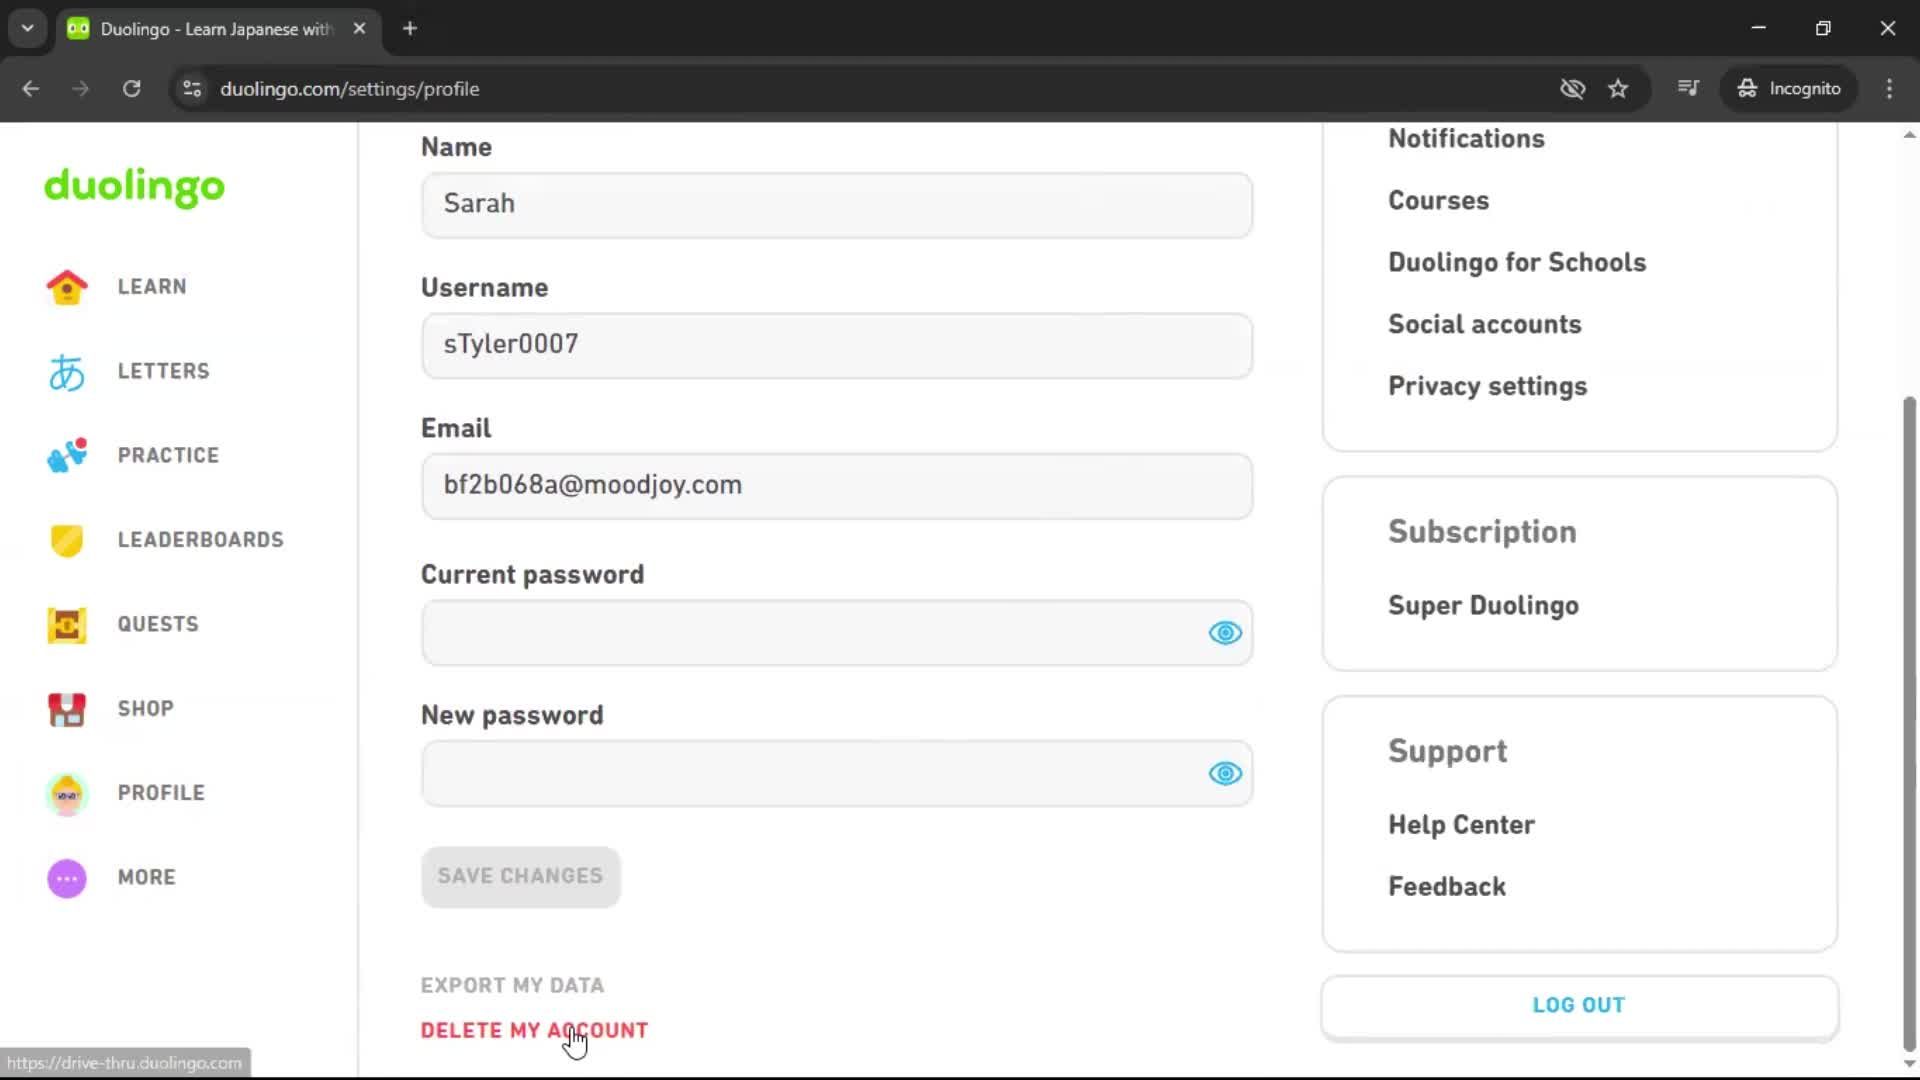The width and height of the screenshot is (1920, 1080).
Task: Click the Quests treasure chest icon
Action: (67, 625)
